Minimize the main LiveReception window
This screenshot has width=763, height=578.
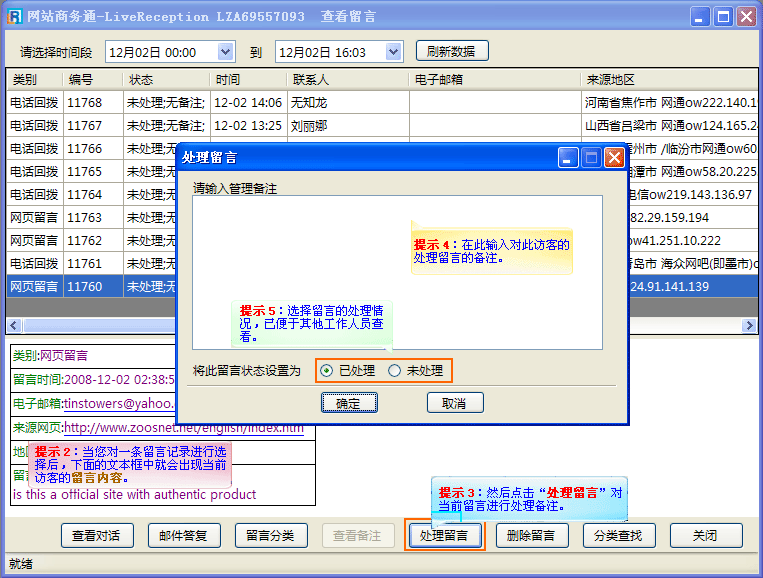701,17
